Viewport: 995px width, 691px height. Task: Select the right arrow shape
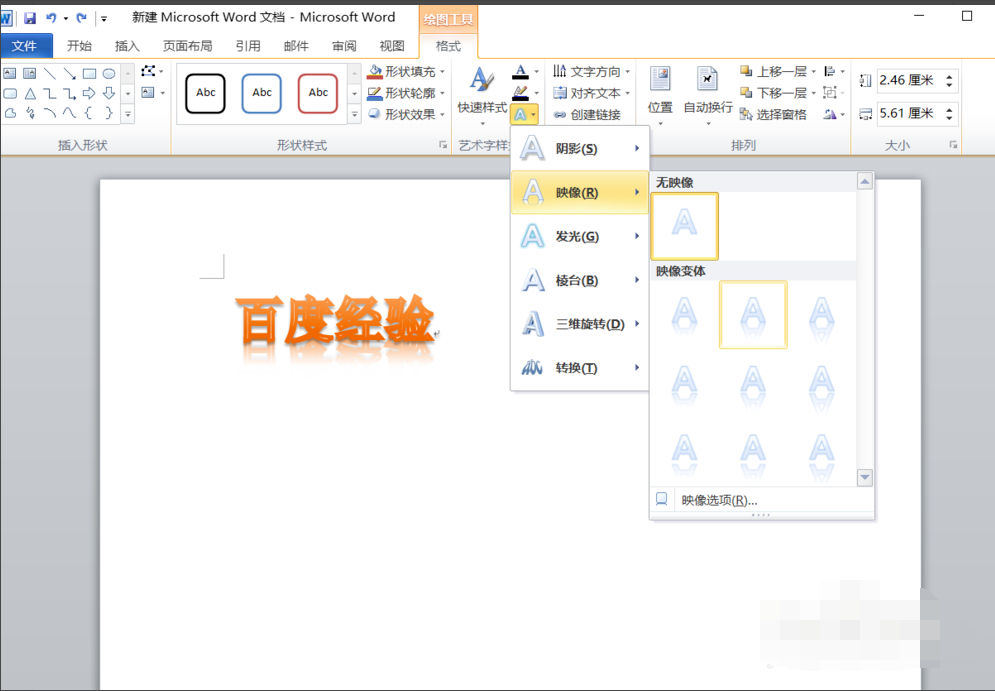tap(89, 93)
